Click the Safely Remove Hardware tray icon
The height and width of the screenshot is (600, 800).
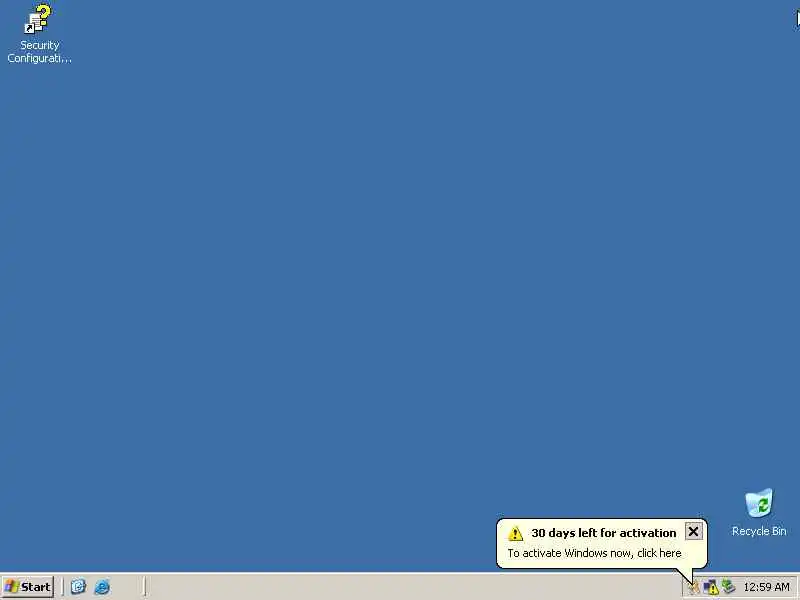coord(728,587)
